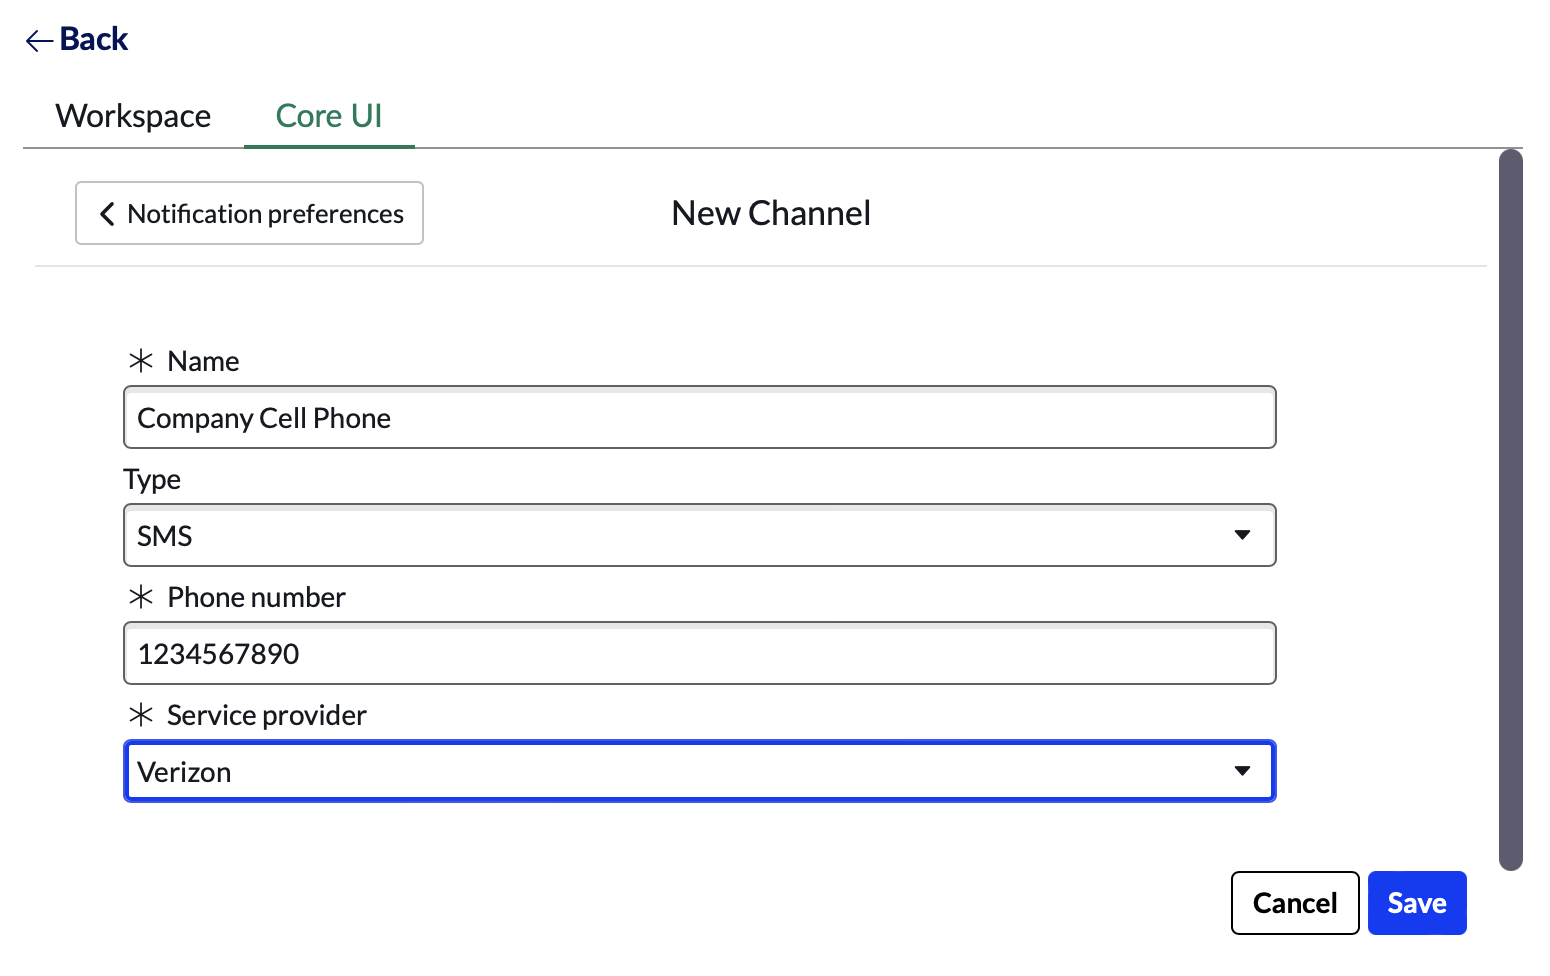Open the Type dropdown showing SMS
Image resolution: width=1550 pixels, height=976 pixels.
click(x=700, y=535)
